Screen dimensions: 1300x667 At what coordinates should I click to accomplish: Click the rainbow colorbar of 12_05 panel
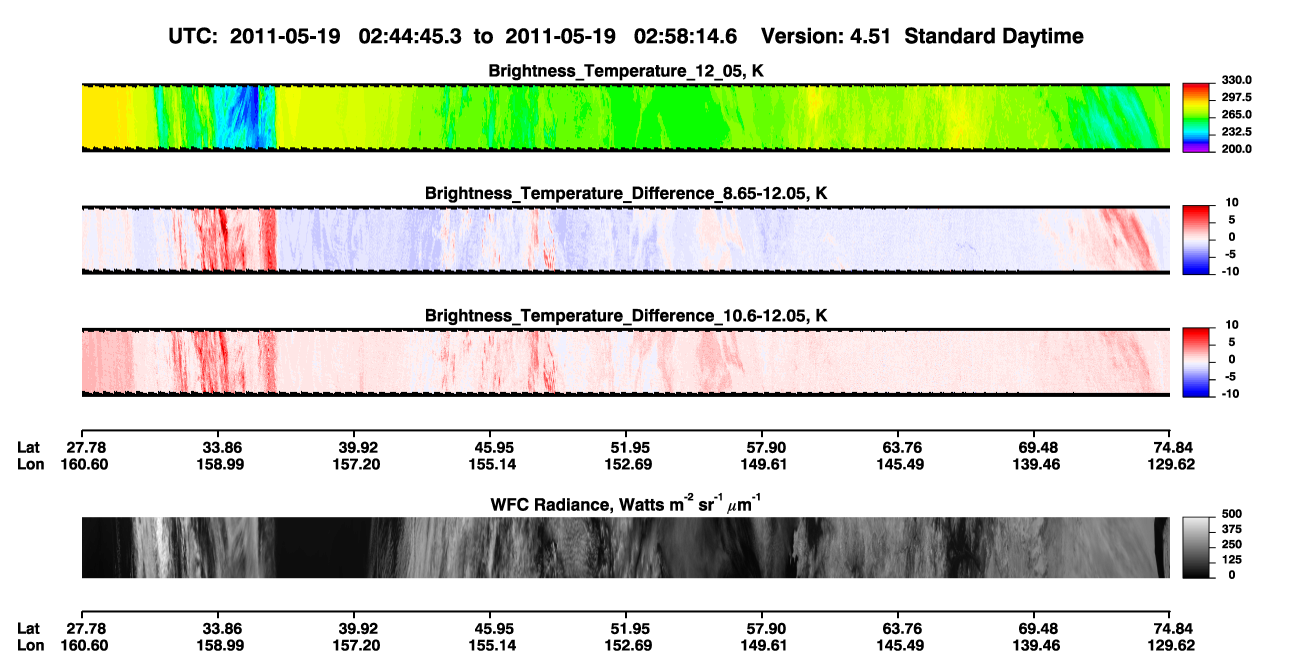[x=1196, y=117]
